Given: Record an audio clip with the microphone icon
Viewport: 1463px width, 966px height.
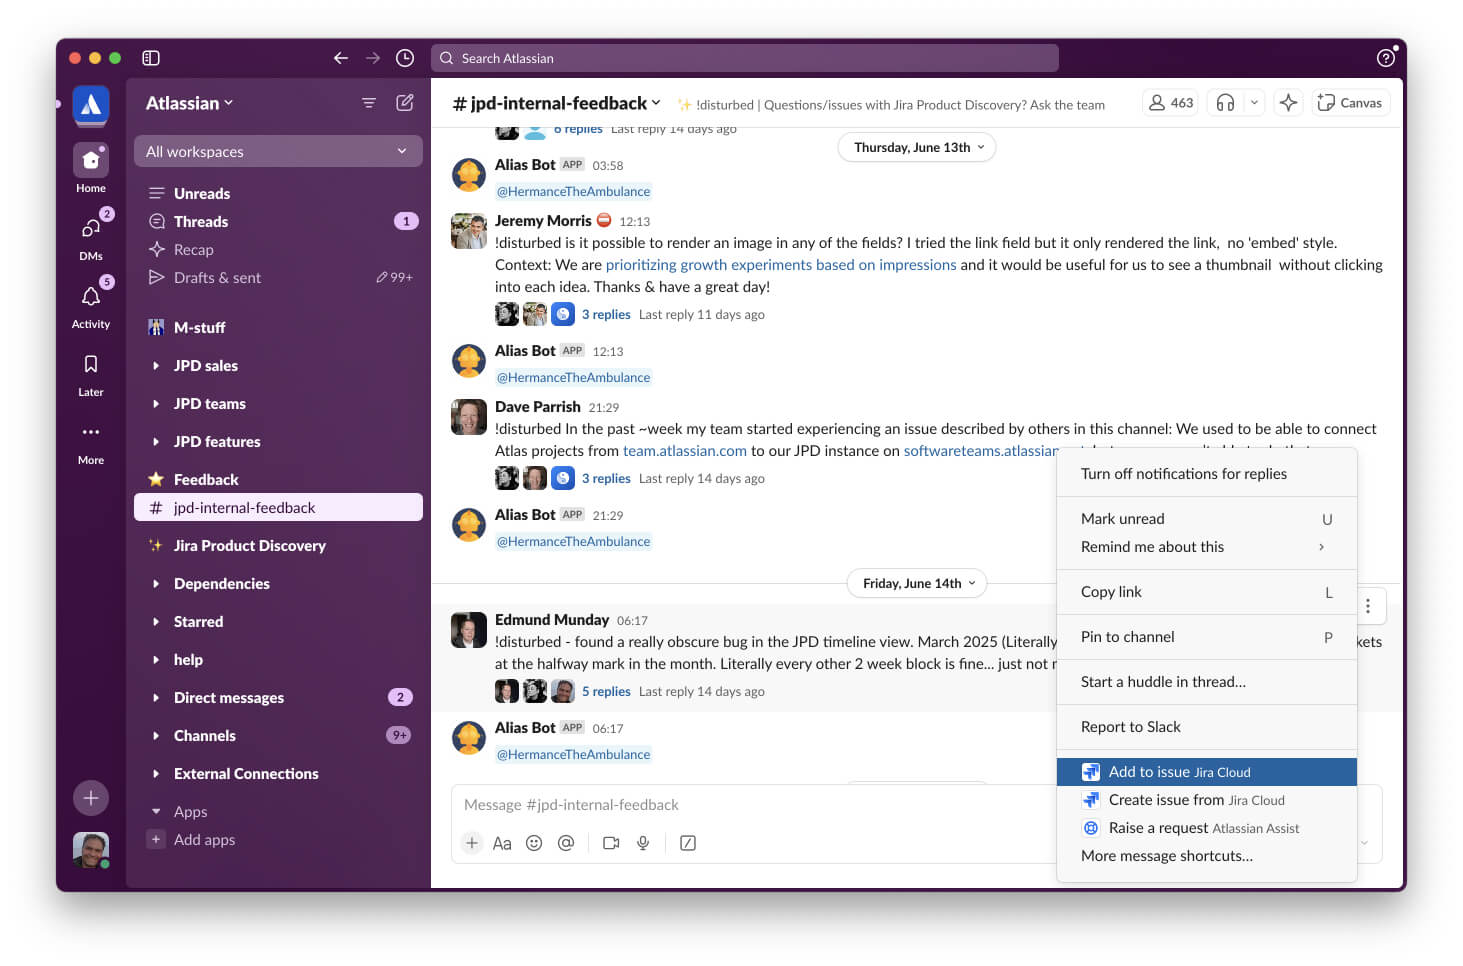Looking at the screenshot, I should click(x=643, y=843).
